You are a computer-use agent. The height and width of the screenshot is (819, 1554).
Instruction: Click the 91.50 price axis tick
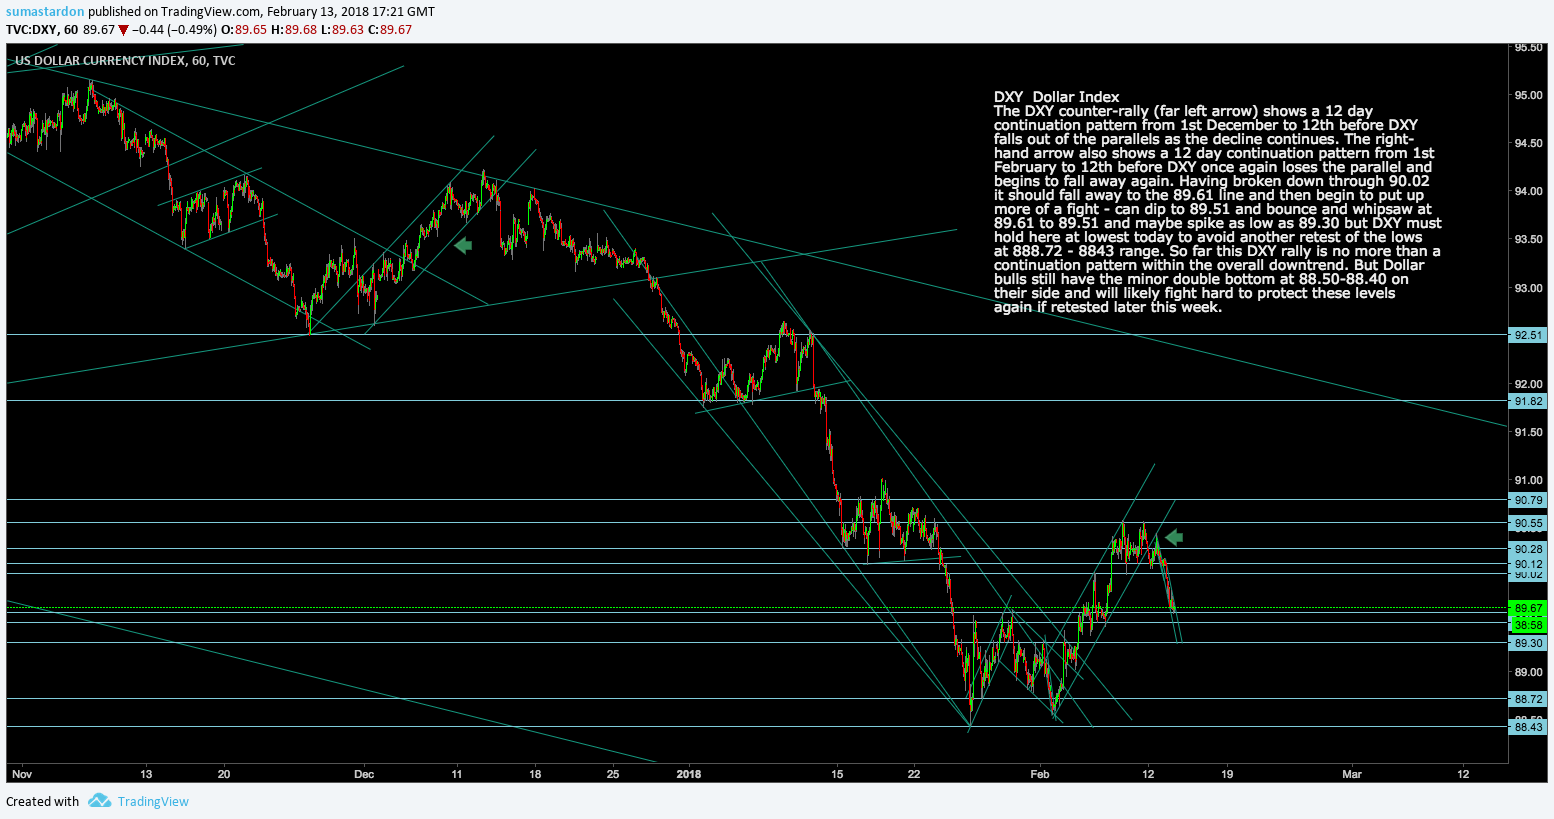1527,433
